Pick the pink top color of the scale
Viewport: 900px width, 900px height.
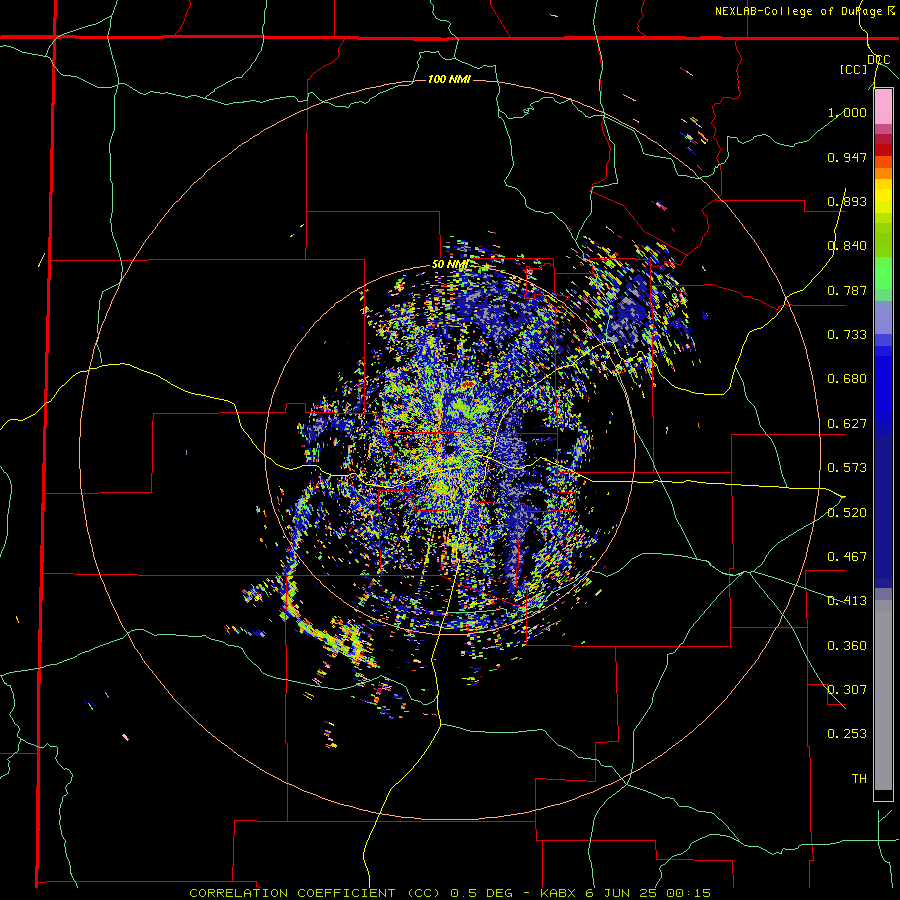[x=883, y=106]
